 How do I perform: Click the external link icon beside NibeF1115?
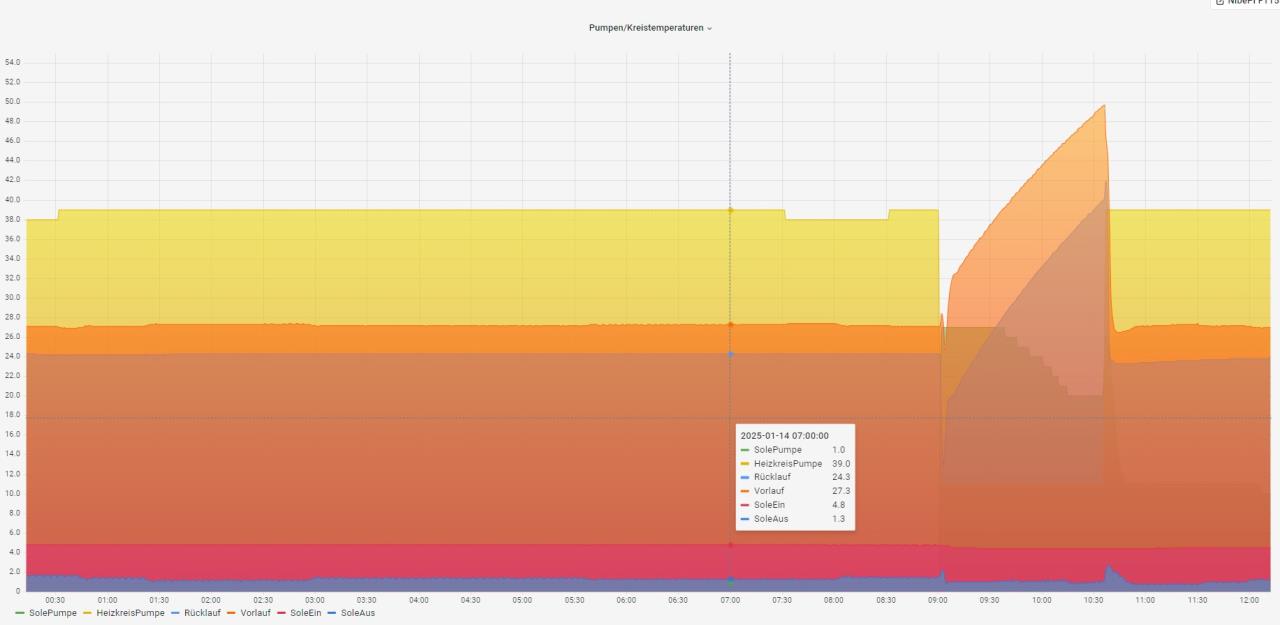point(1219,3)
